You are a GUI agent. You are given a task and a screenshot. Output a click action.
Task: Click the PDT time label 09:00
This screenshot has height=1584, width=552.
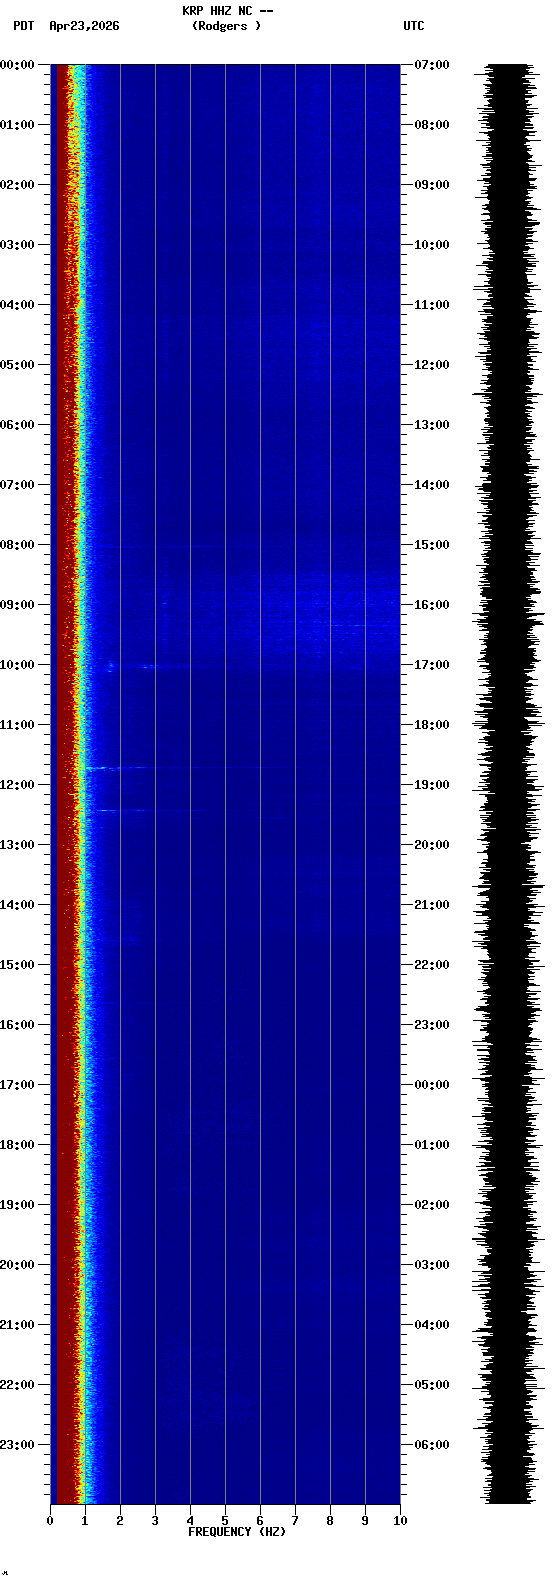point(17,605)
